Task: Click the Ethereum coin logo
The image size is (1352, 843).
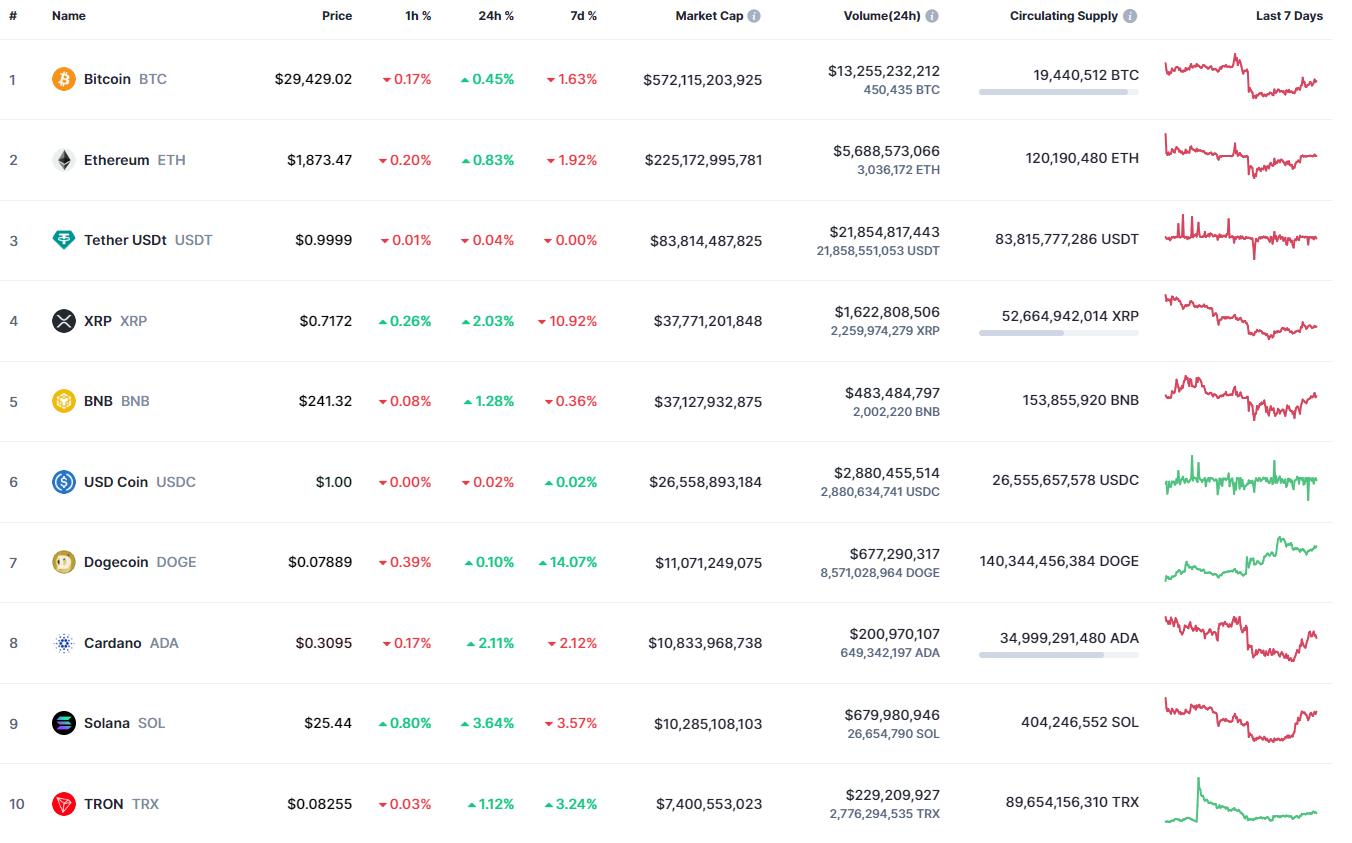Action: (63, 159)
